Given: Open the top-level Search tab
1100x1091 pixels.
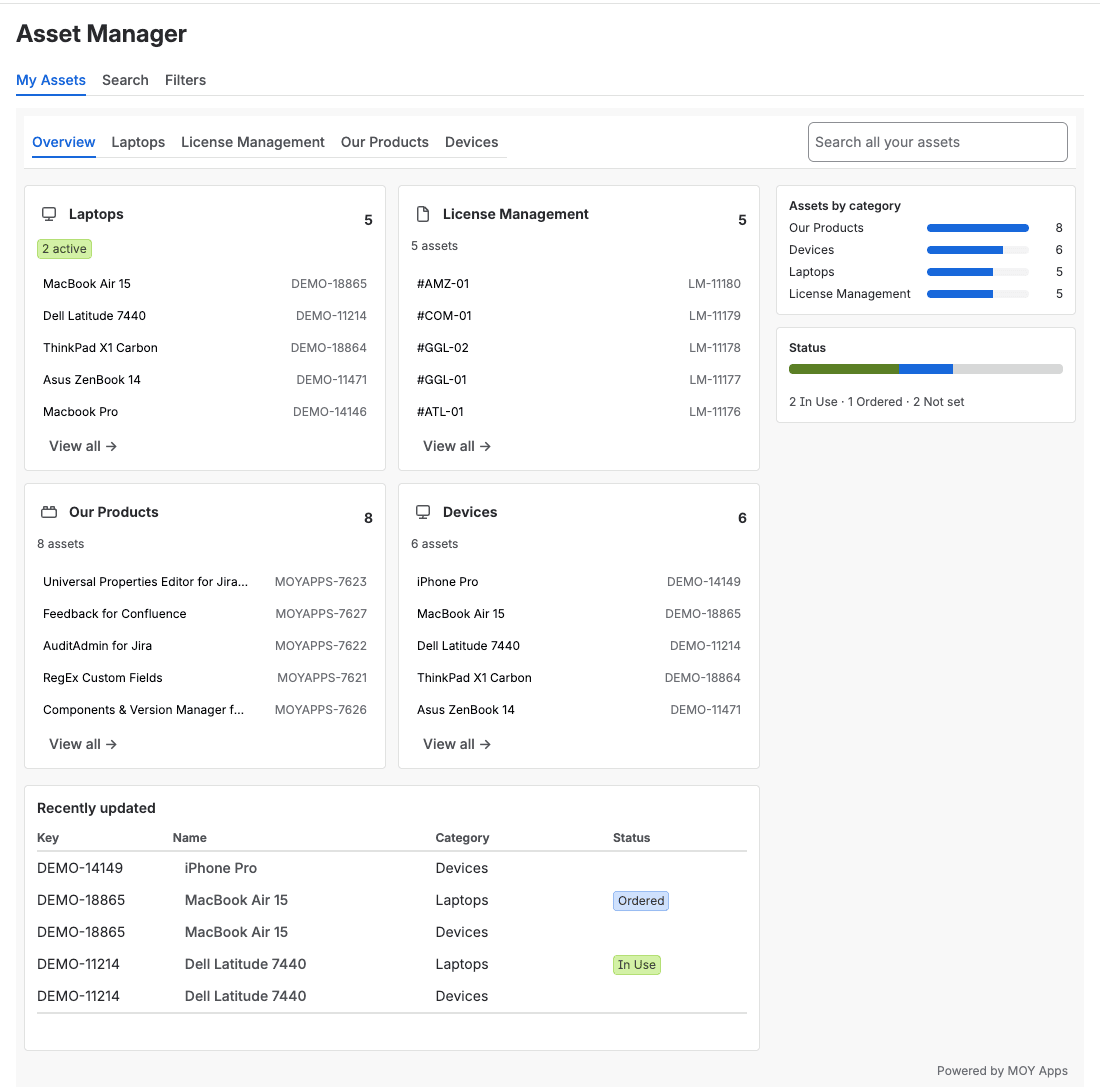Looking at the screenshot, I should click(x=125, y=80).
